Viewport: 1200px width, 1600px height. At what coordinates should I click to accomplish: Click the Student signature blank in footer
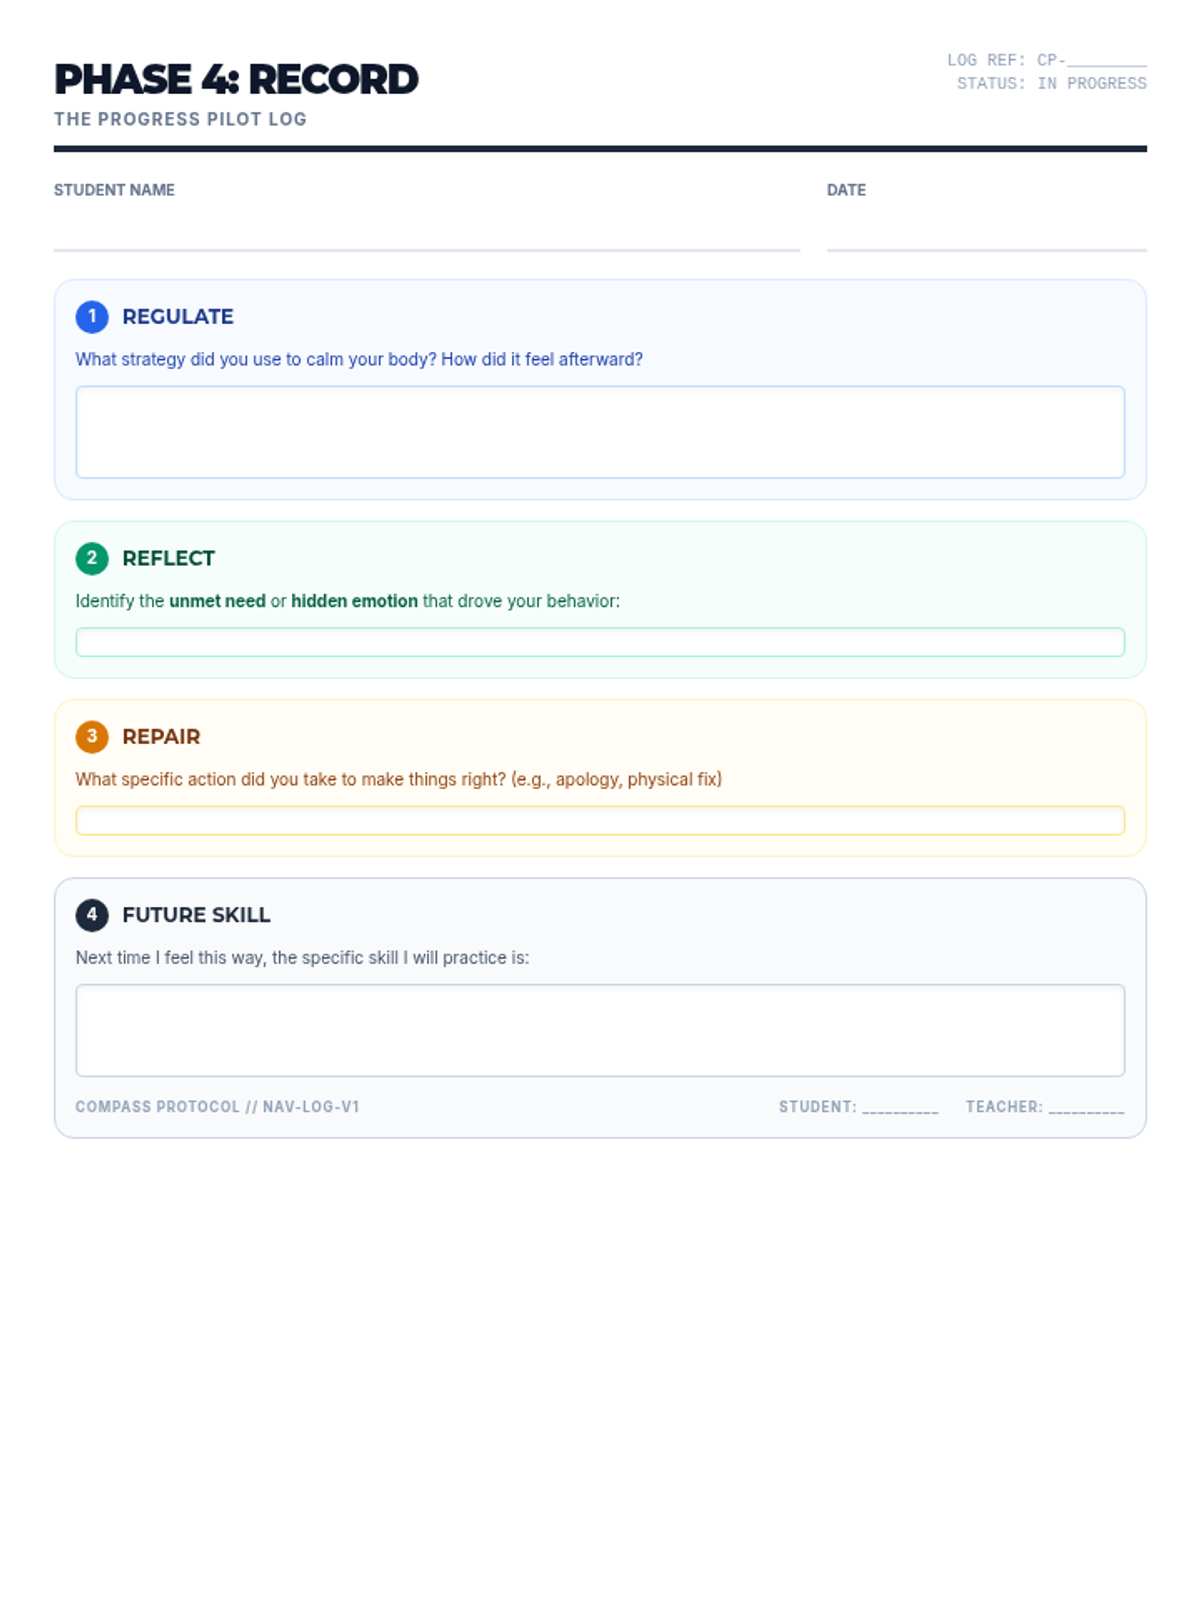pos(900,1107)
